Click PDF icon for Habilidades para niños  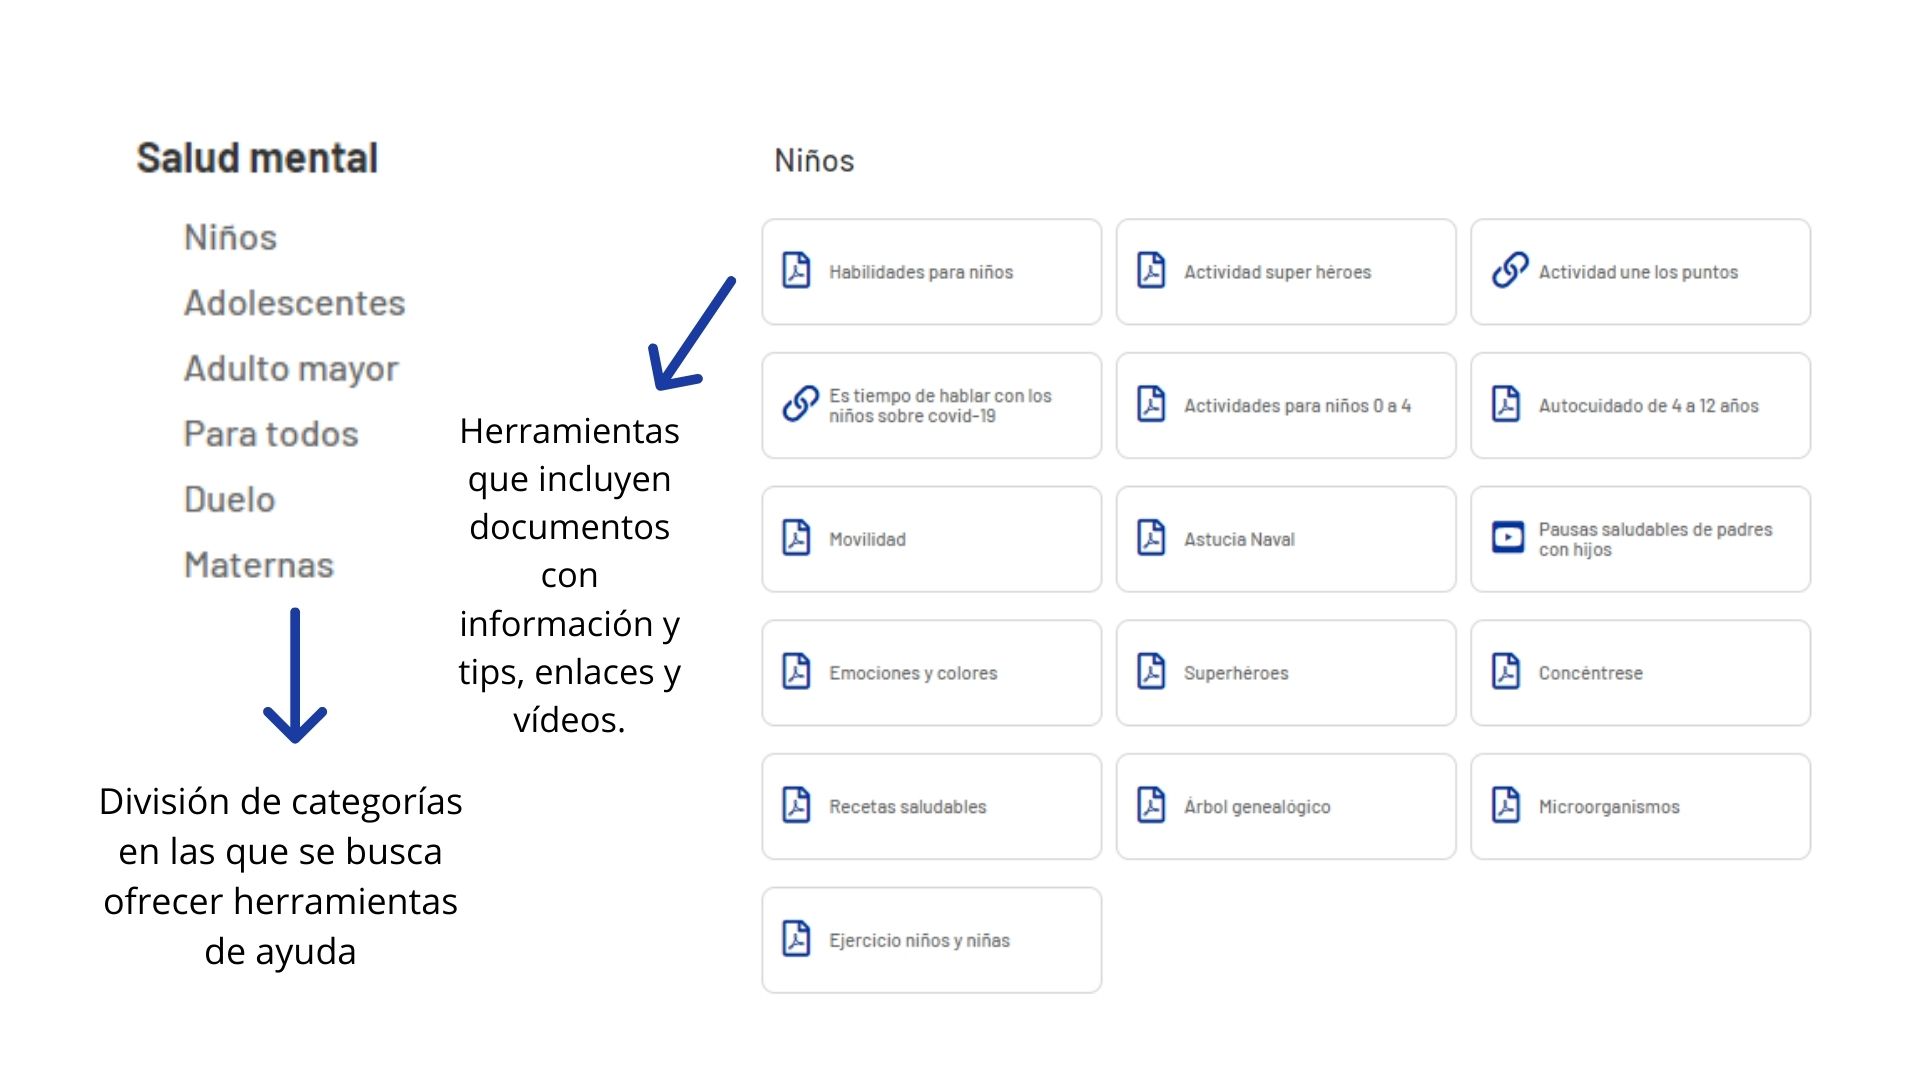tap(796, 271)
